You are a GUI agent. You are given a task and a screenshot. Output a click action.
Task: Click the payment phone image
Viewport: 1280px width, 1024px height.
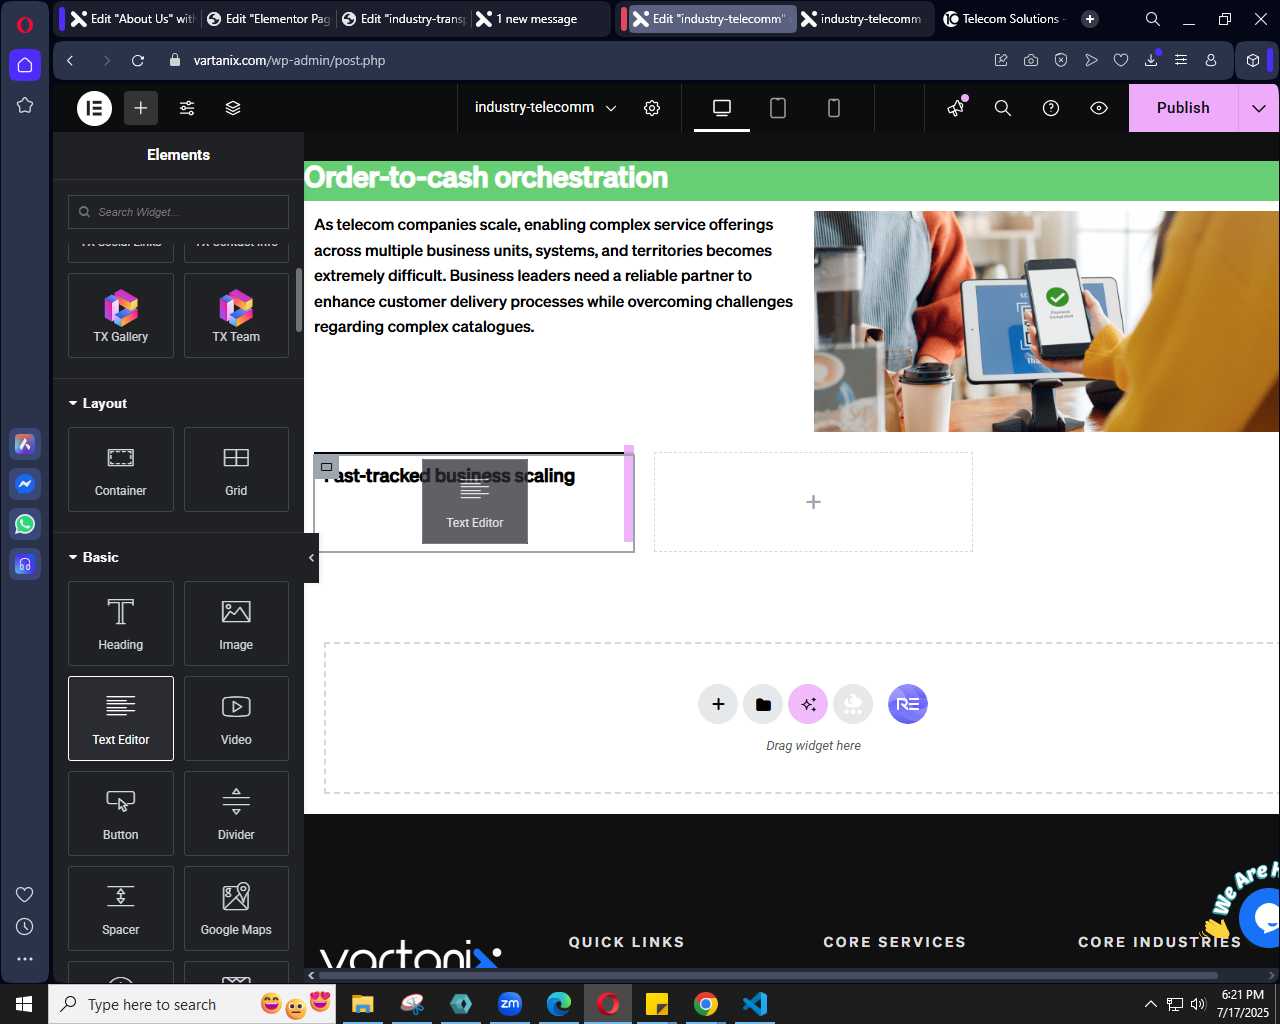click(1046, 321)
